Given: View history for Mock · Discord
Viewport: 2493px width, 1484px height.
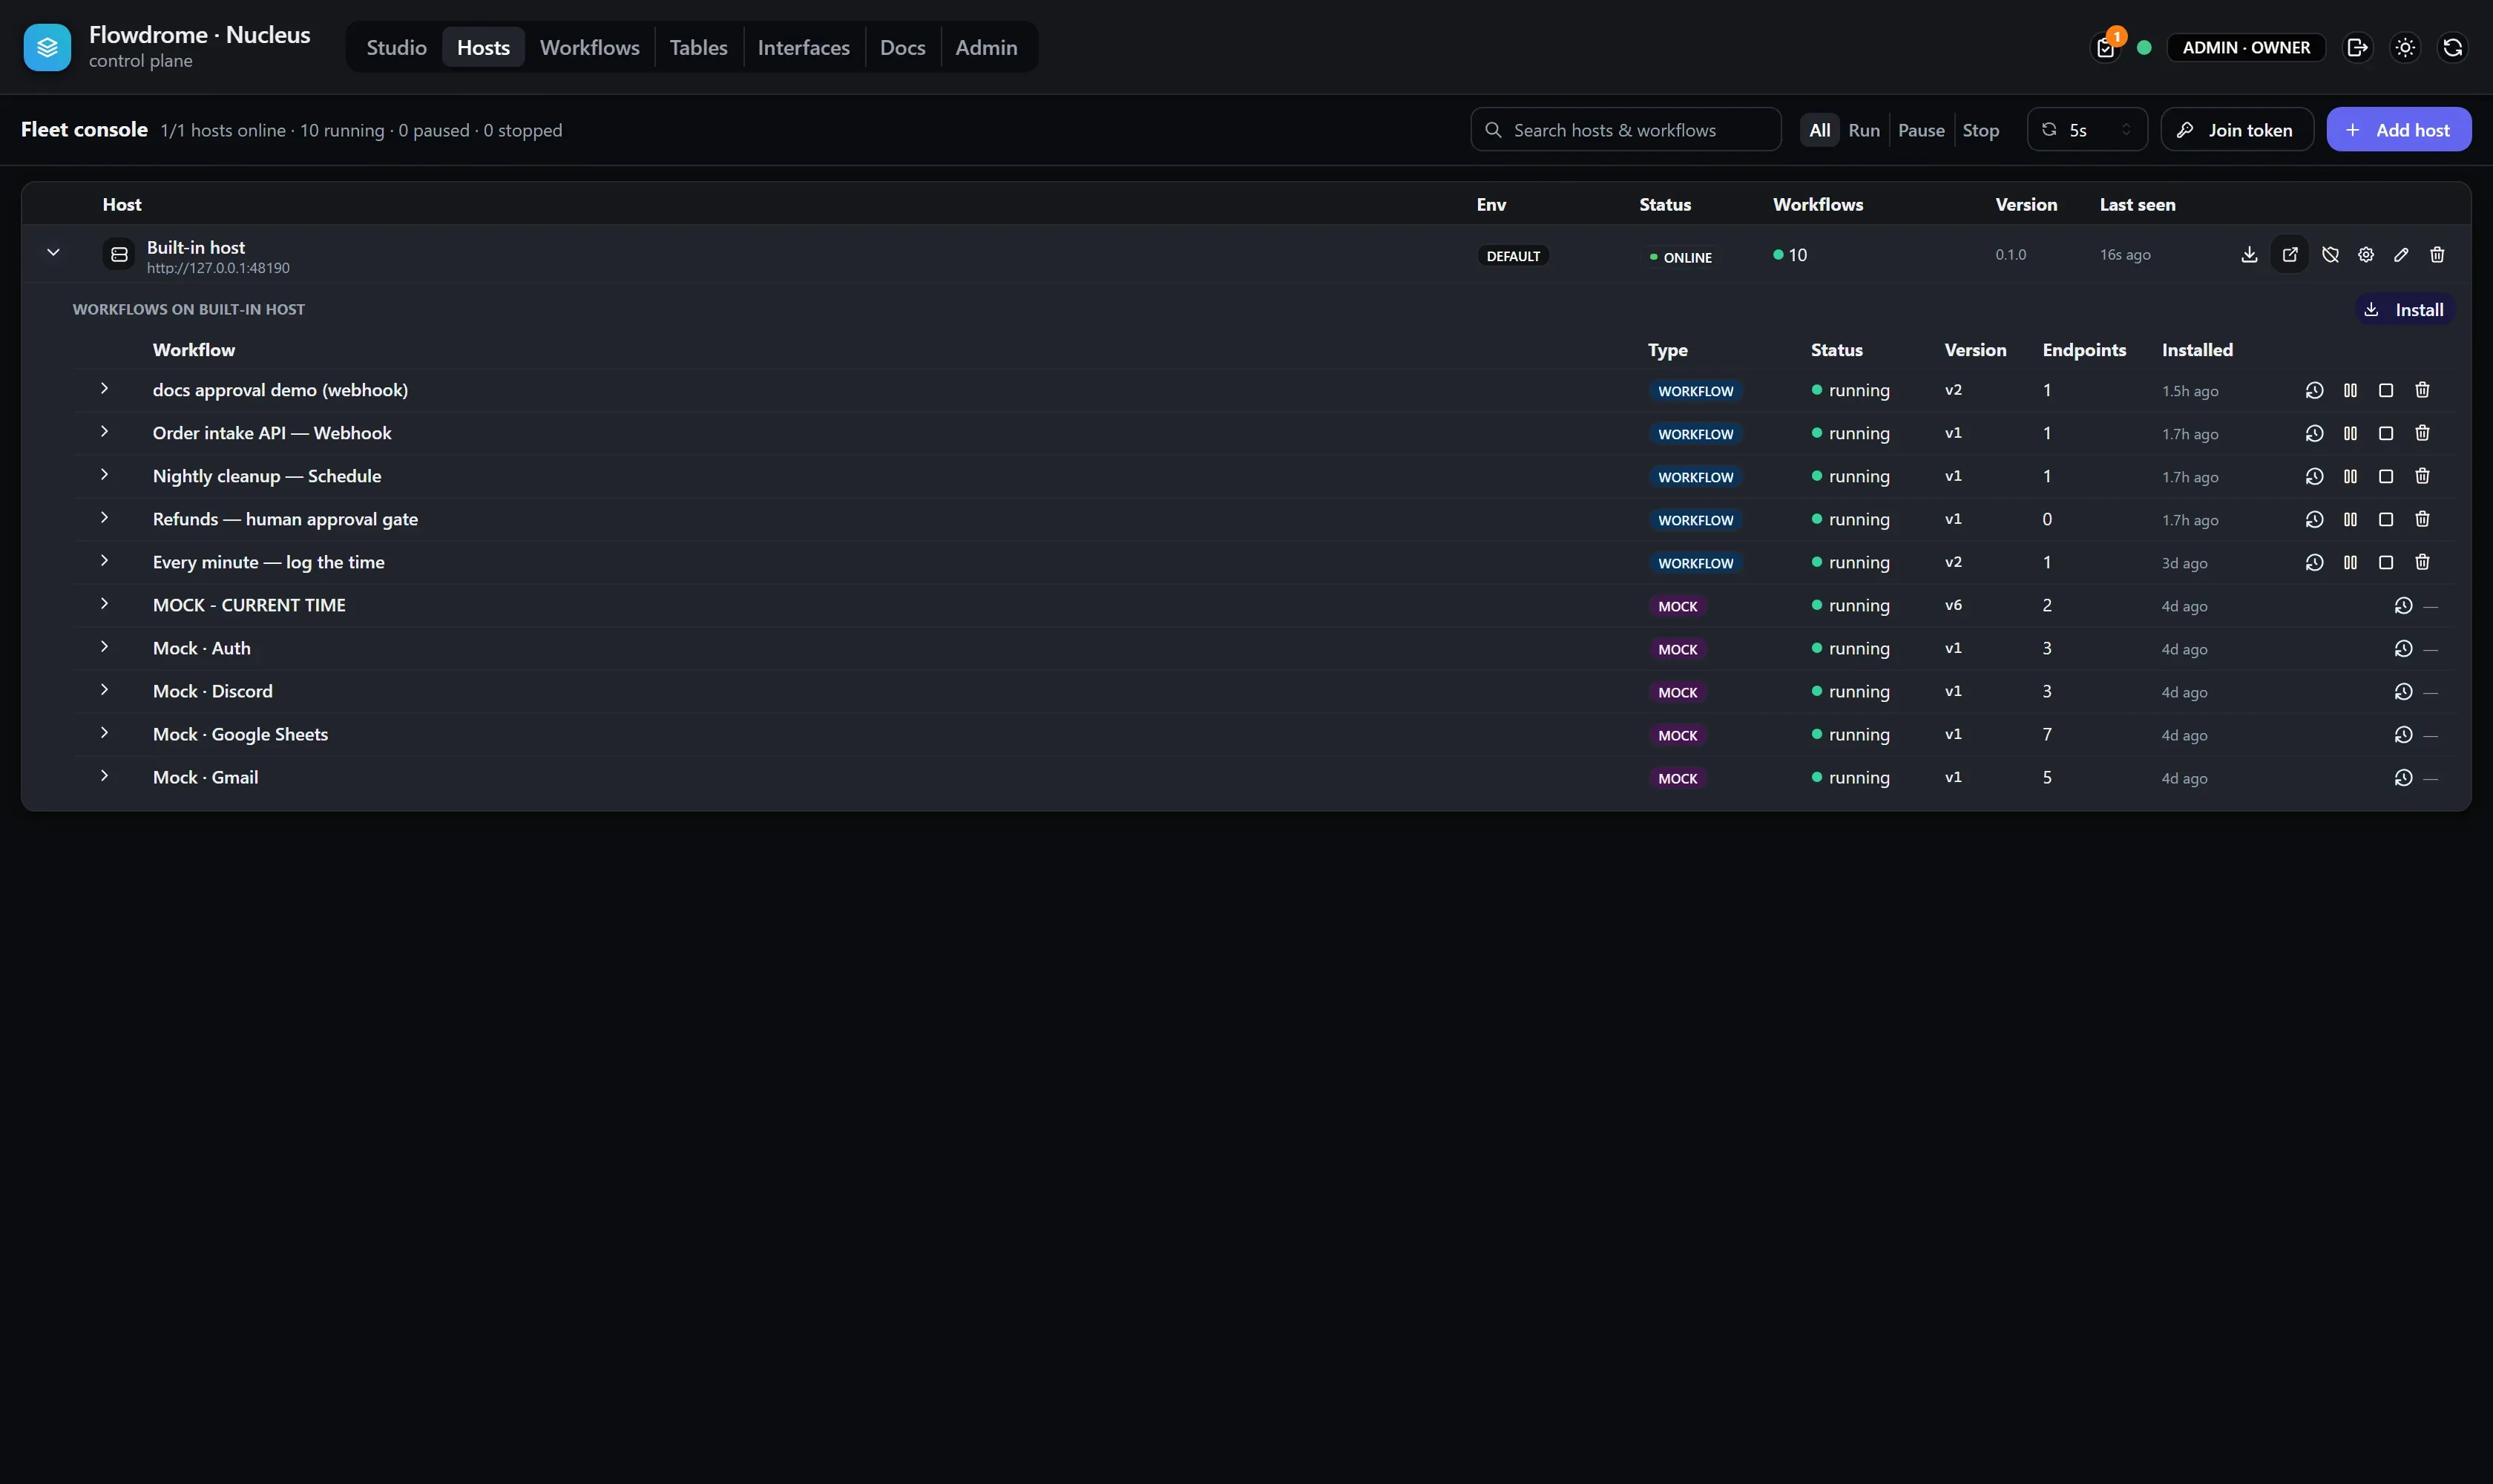Looking at the screenshot, I should tap(2403, 692).
